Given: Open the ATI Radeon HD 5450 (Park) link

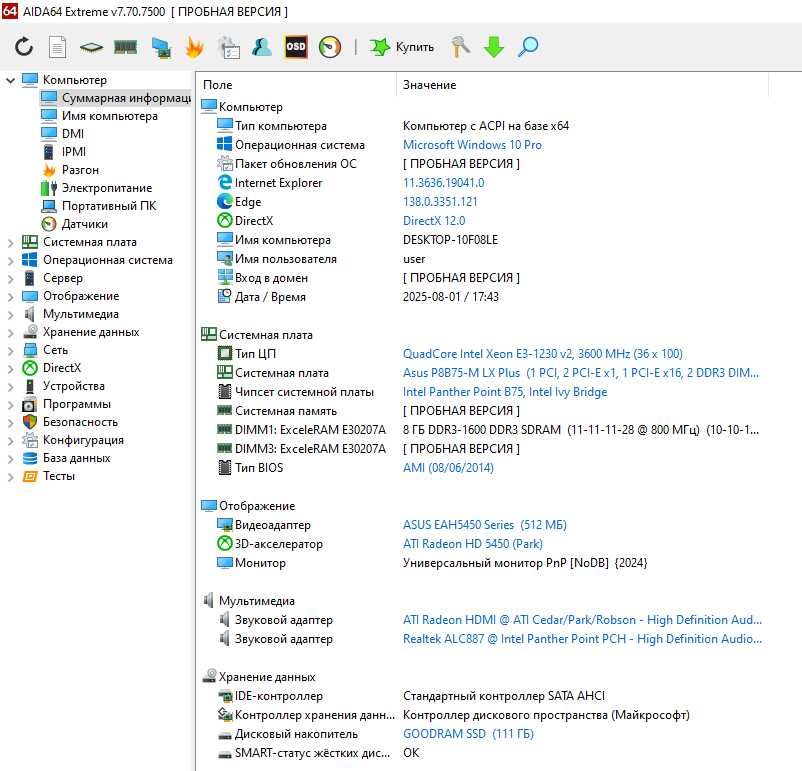Looking at the screenshot, I should (473, 544).
